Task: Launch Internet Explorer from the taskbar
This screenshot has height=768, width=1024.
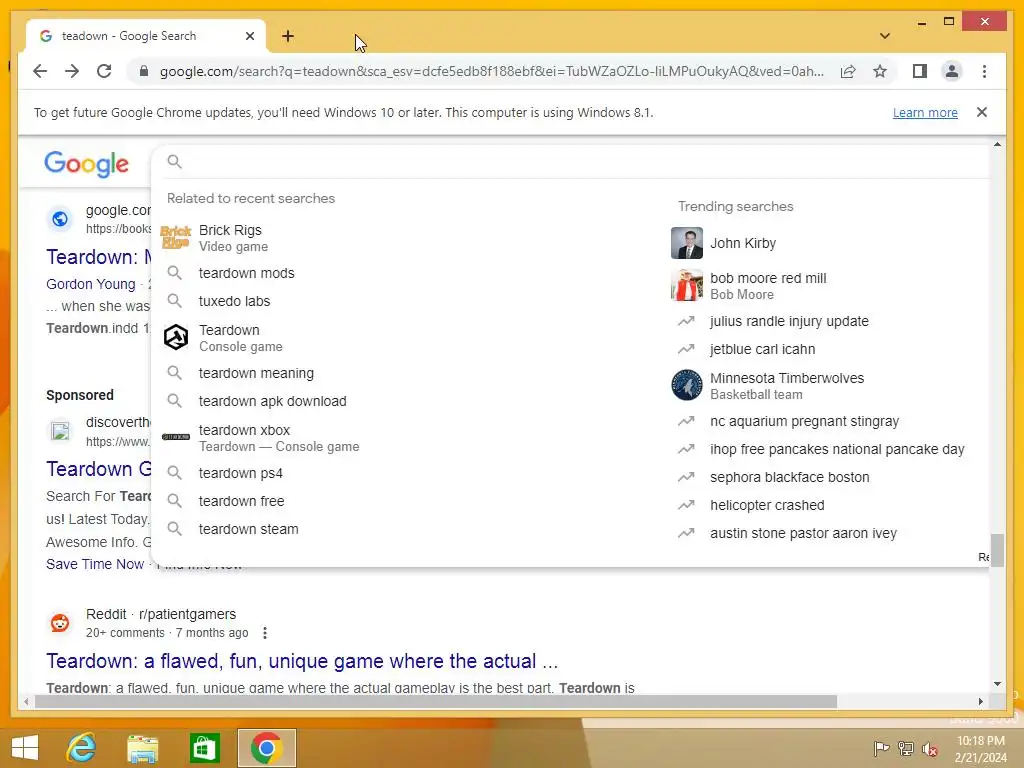Action: point(81,748)
